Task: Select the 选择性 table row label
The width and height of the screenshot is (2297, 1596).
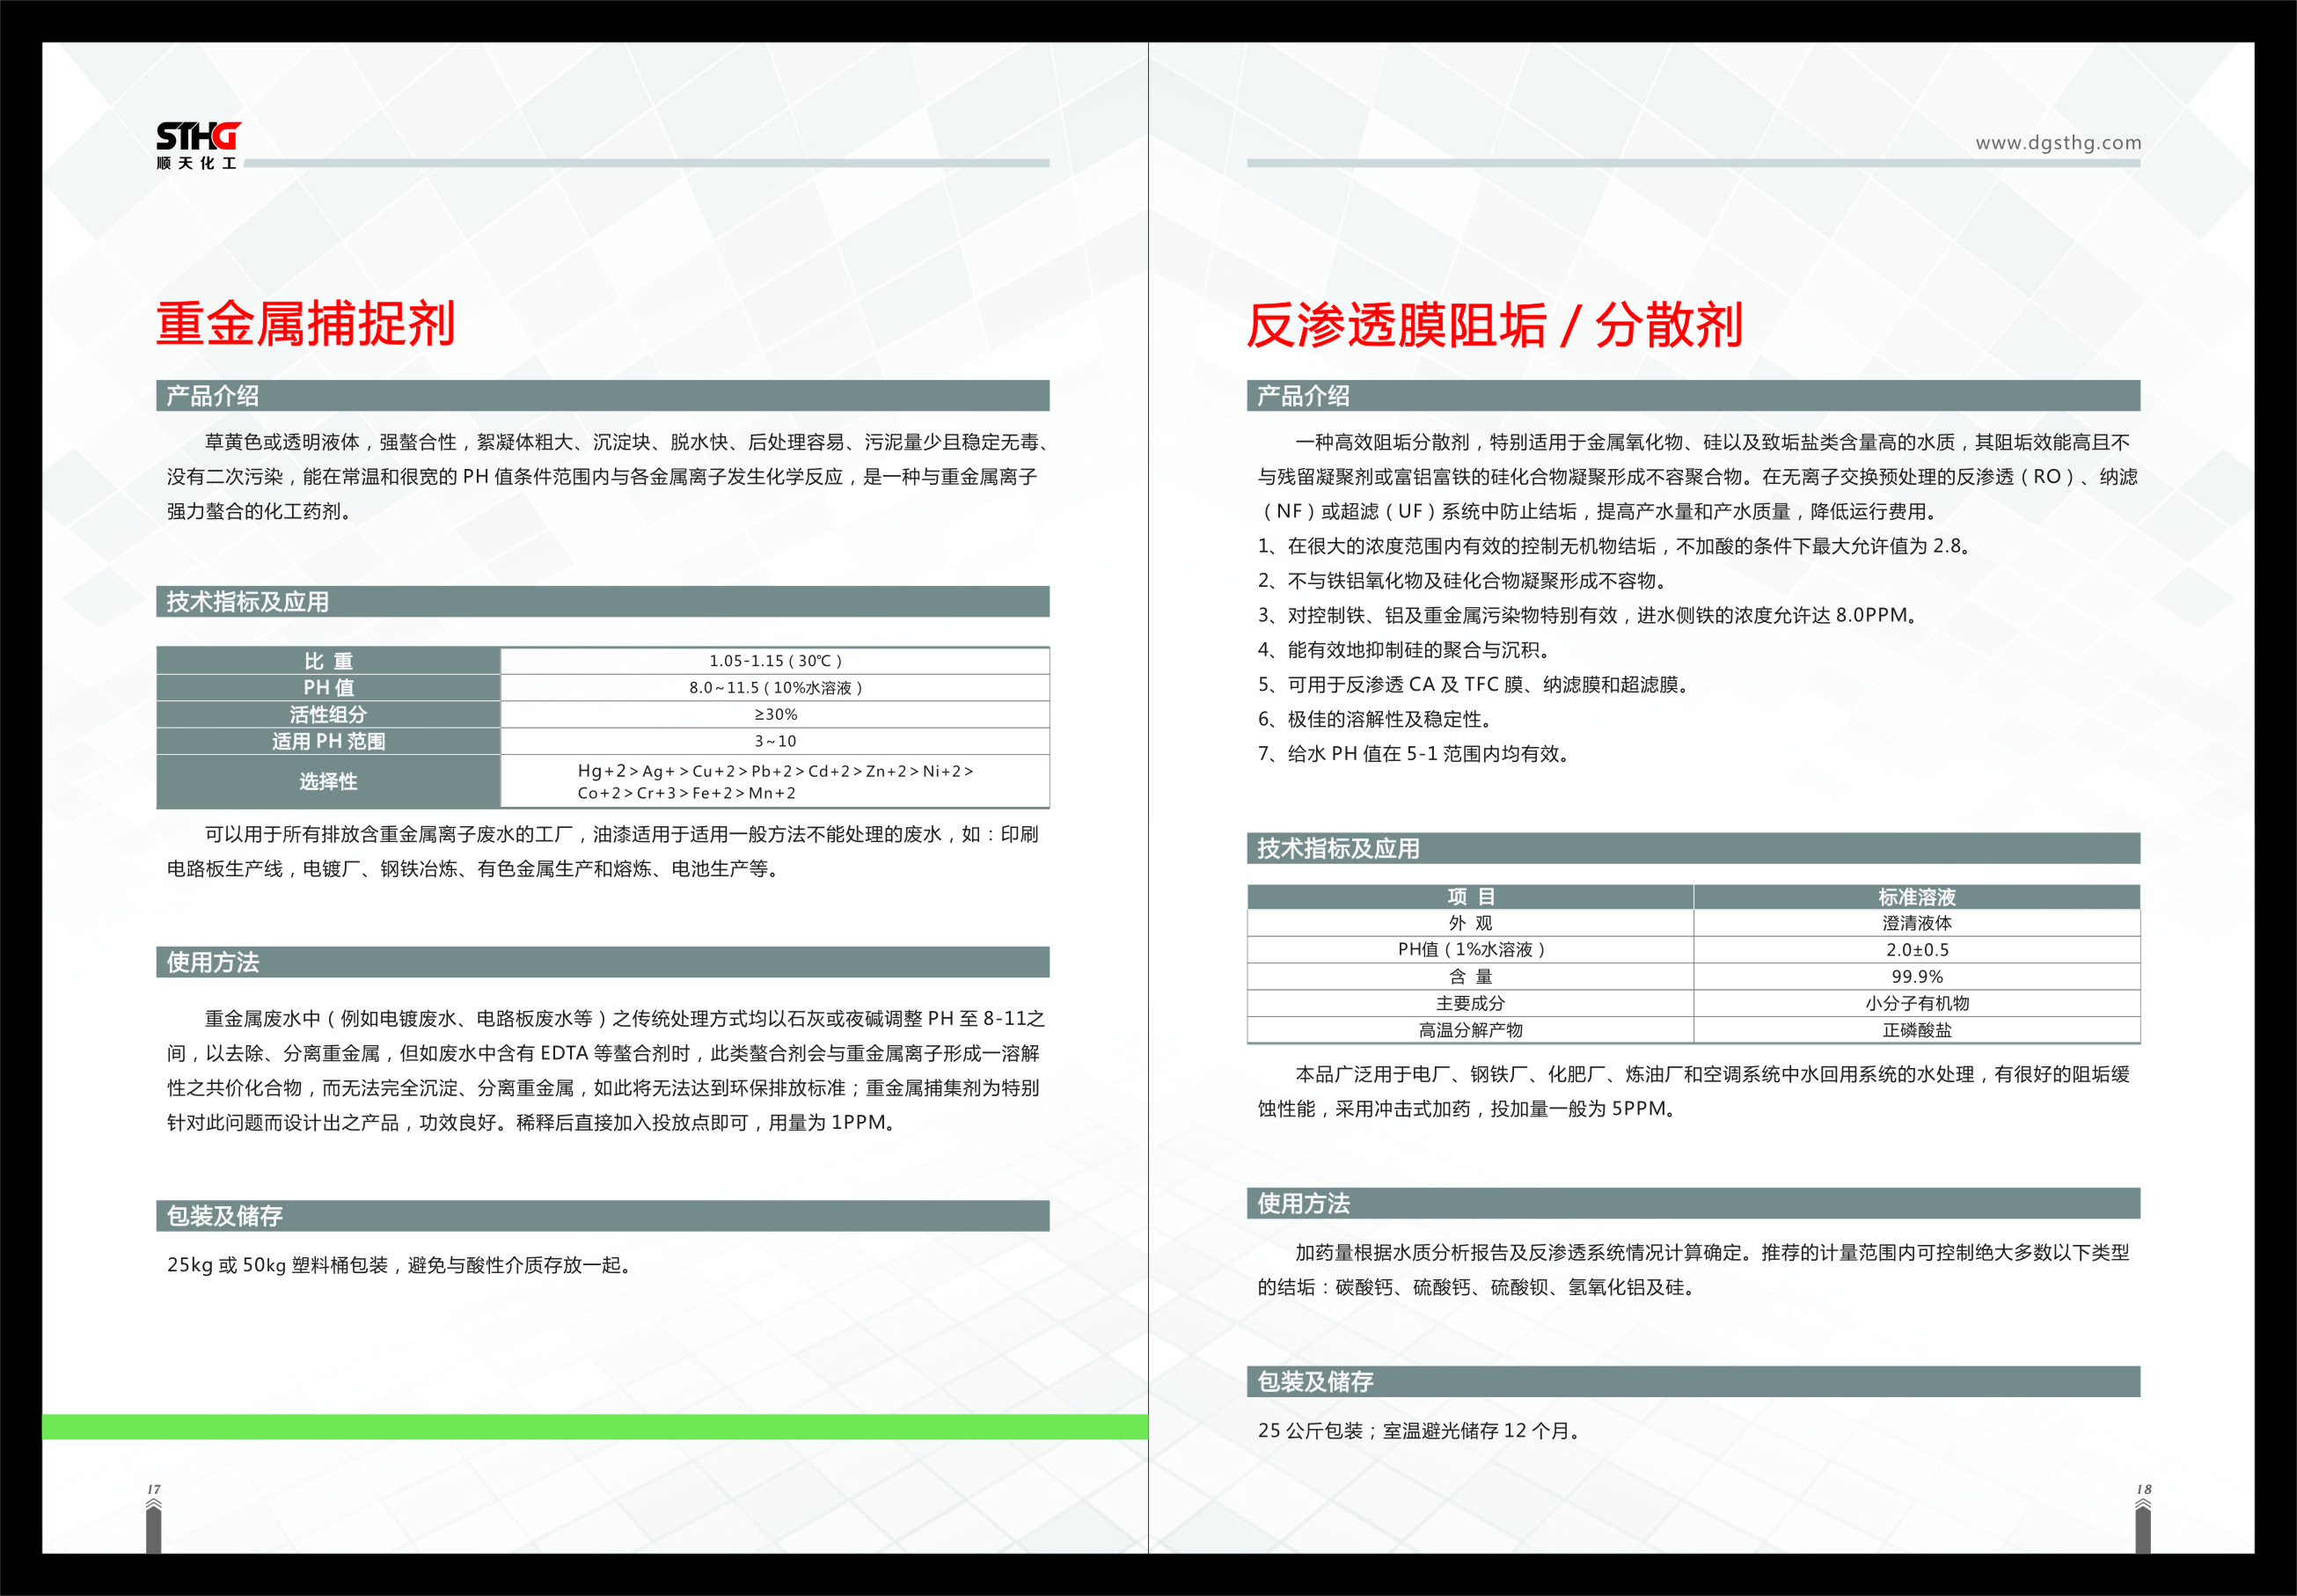Action: point(328,781)
